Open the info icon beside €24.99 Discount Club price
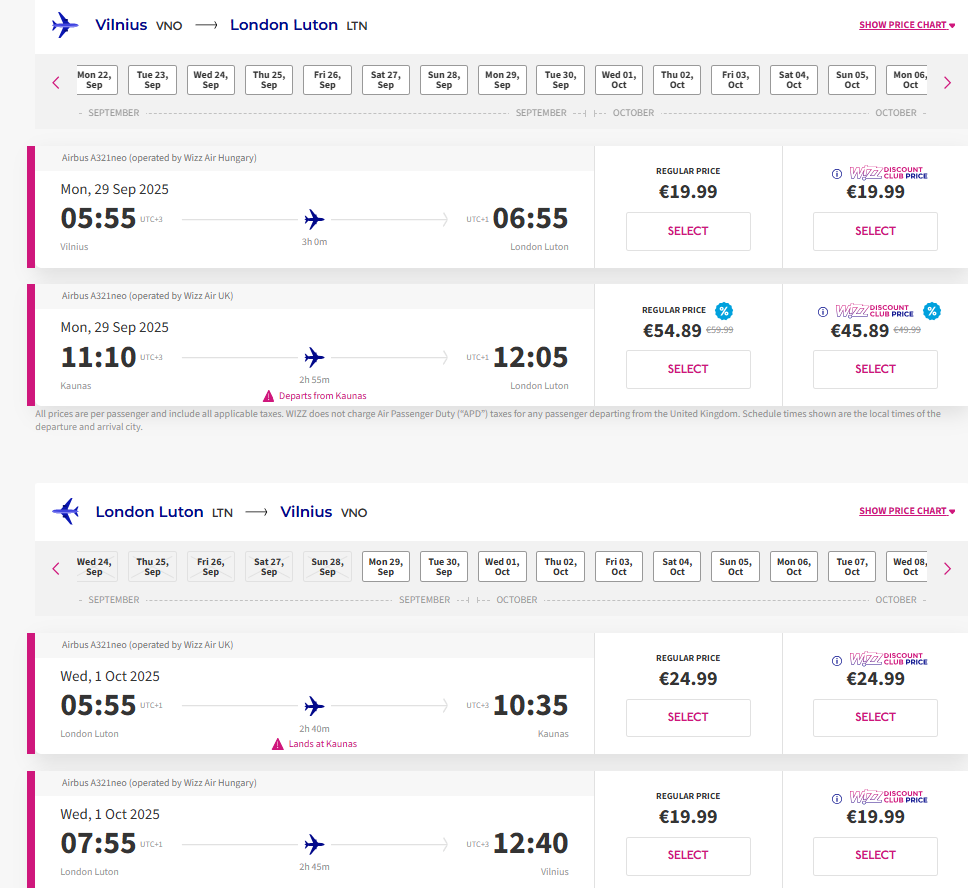This screenshot has width=968, height=888. 837,661
